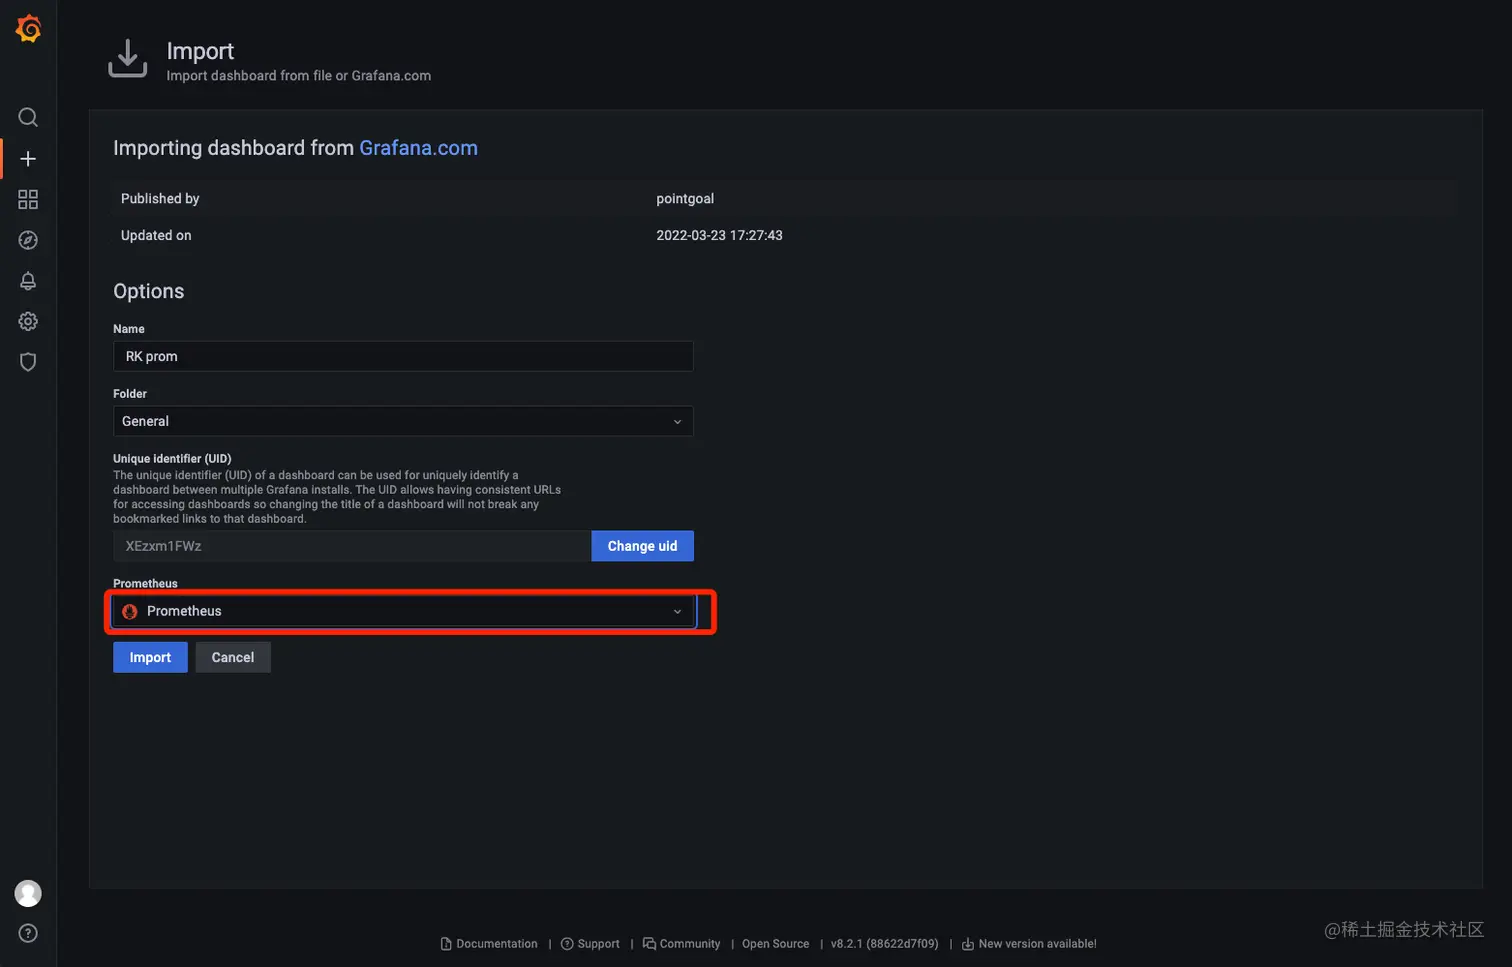Image resolution: width=1512 pixels, height=967 pixels.
Task: Expand the Folder General dropdown
Action: [x=403, y=421]
